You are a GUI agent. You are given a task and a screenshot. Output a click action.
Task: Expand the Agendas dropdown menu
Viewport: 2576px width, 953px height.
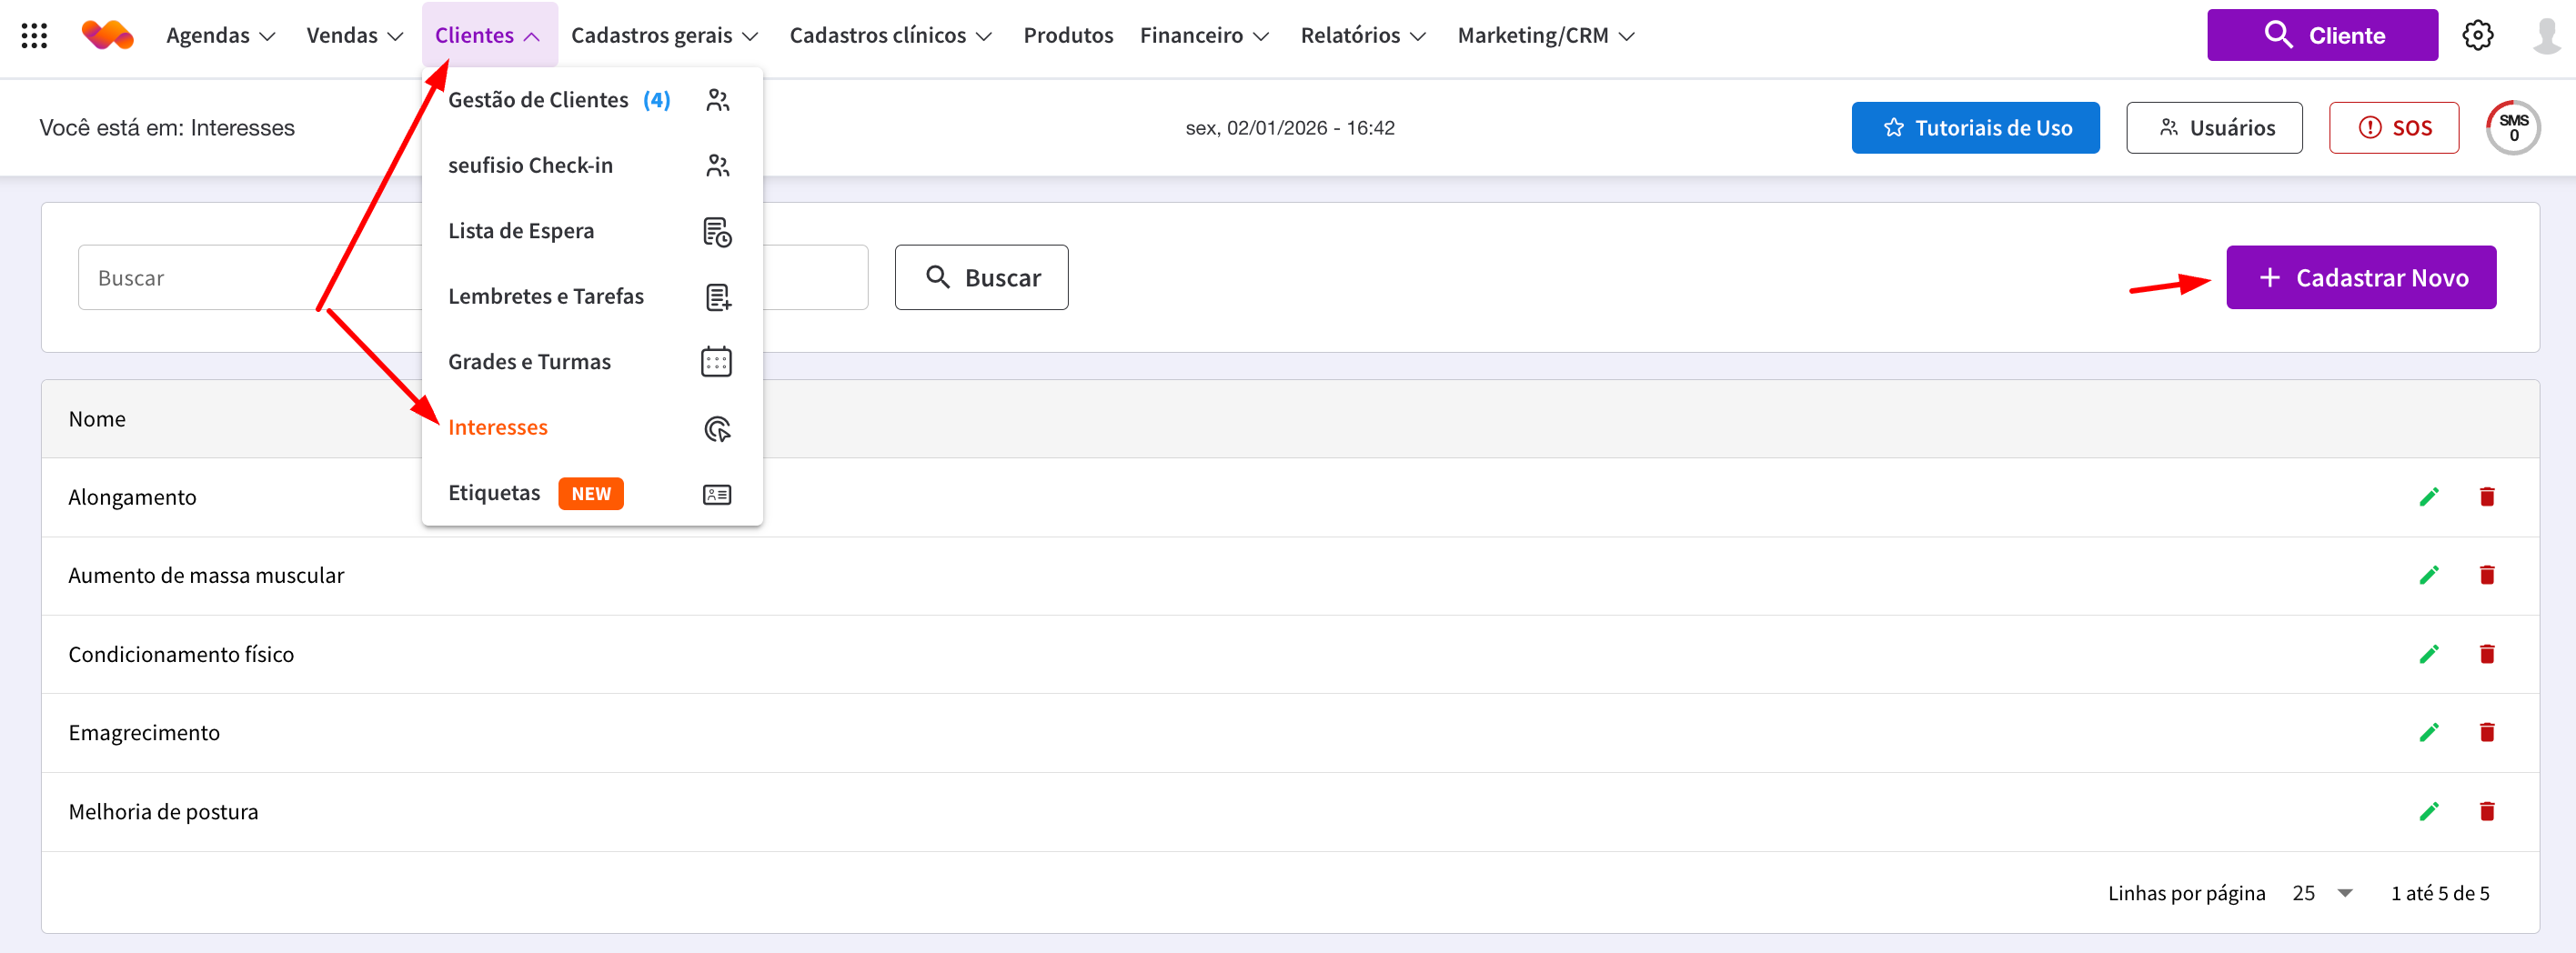pyautogui.click(x=220, y=36)
